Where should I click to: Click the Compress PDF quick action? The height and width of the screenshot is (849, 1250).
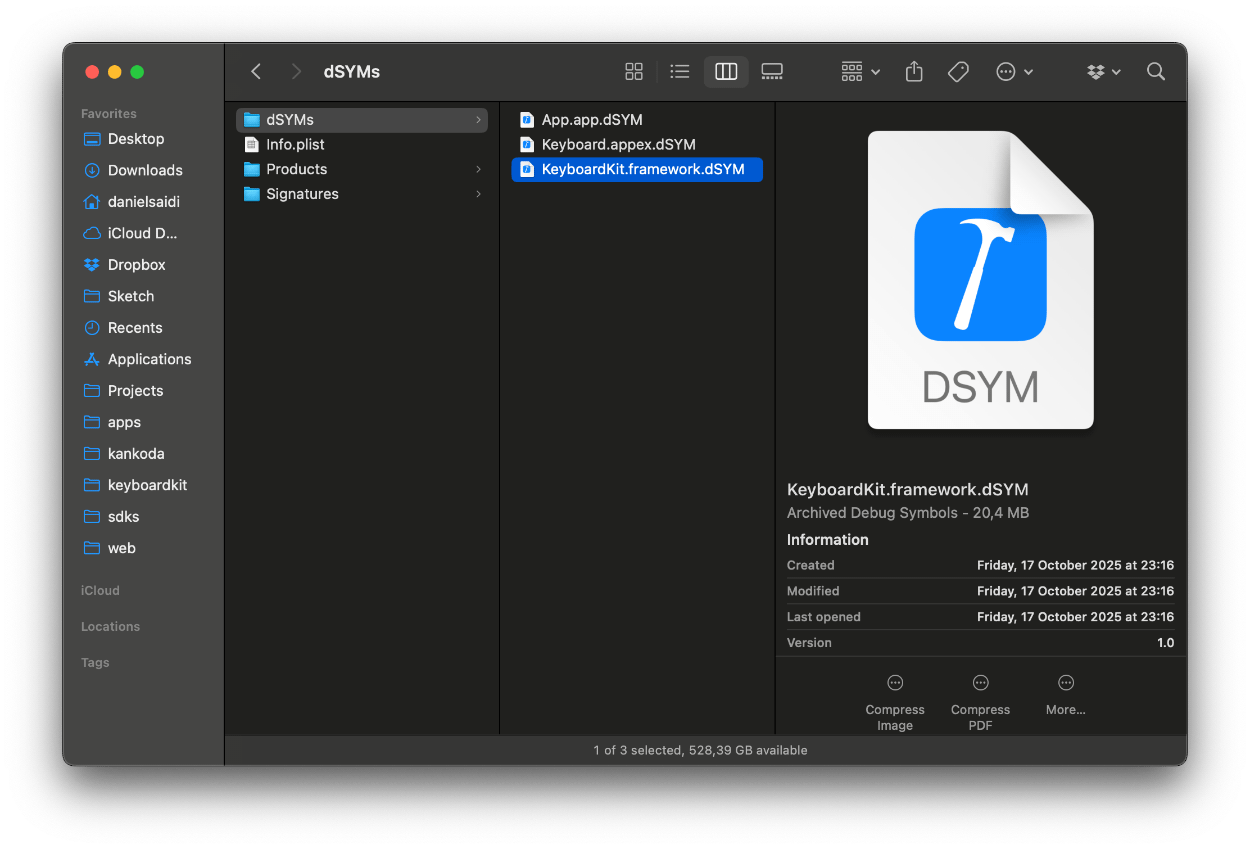(x=980, y=700)
